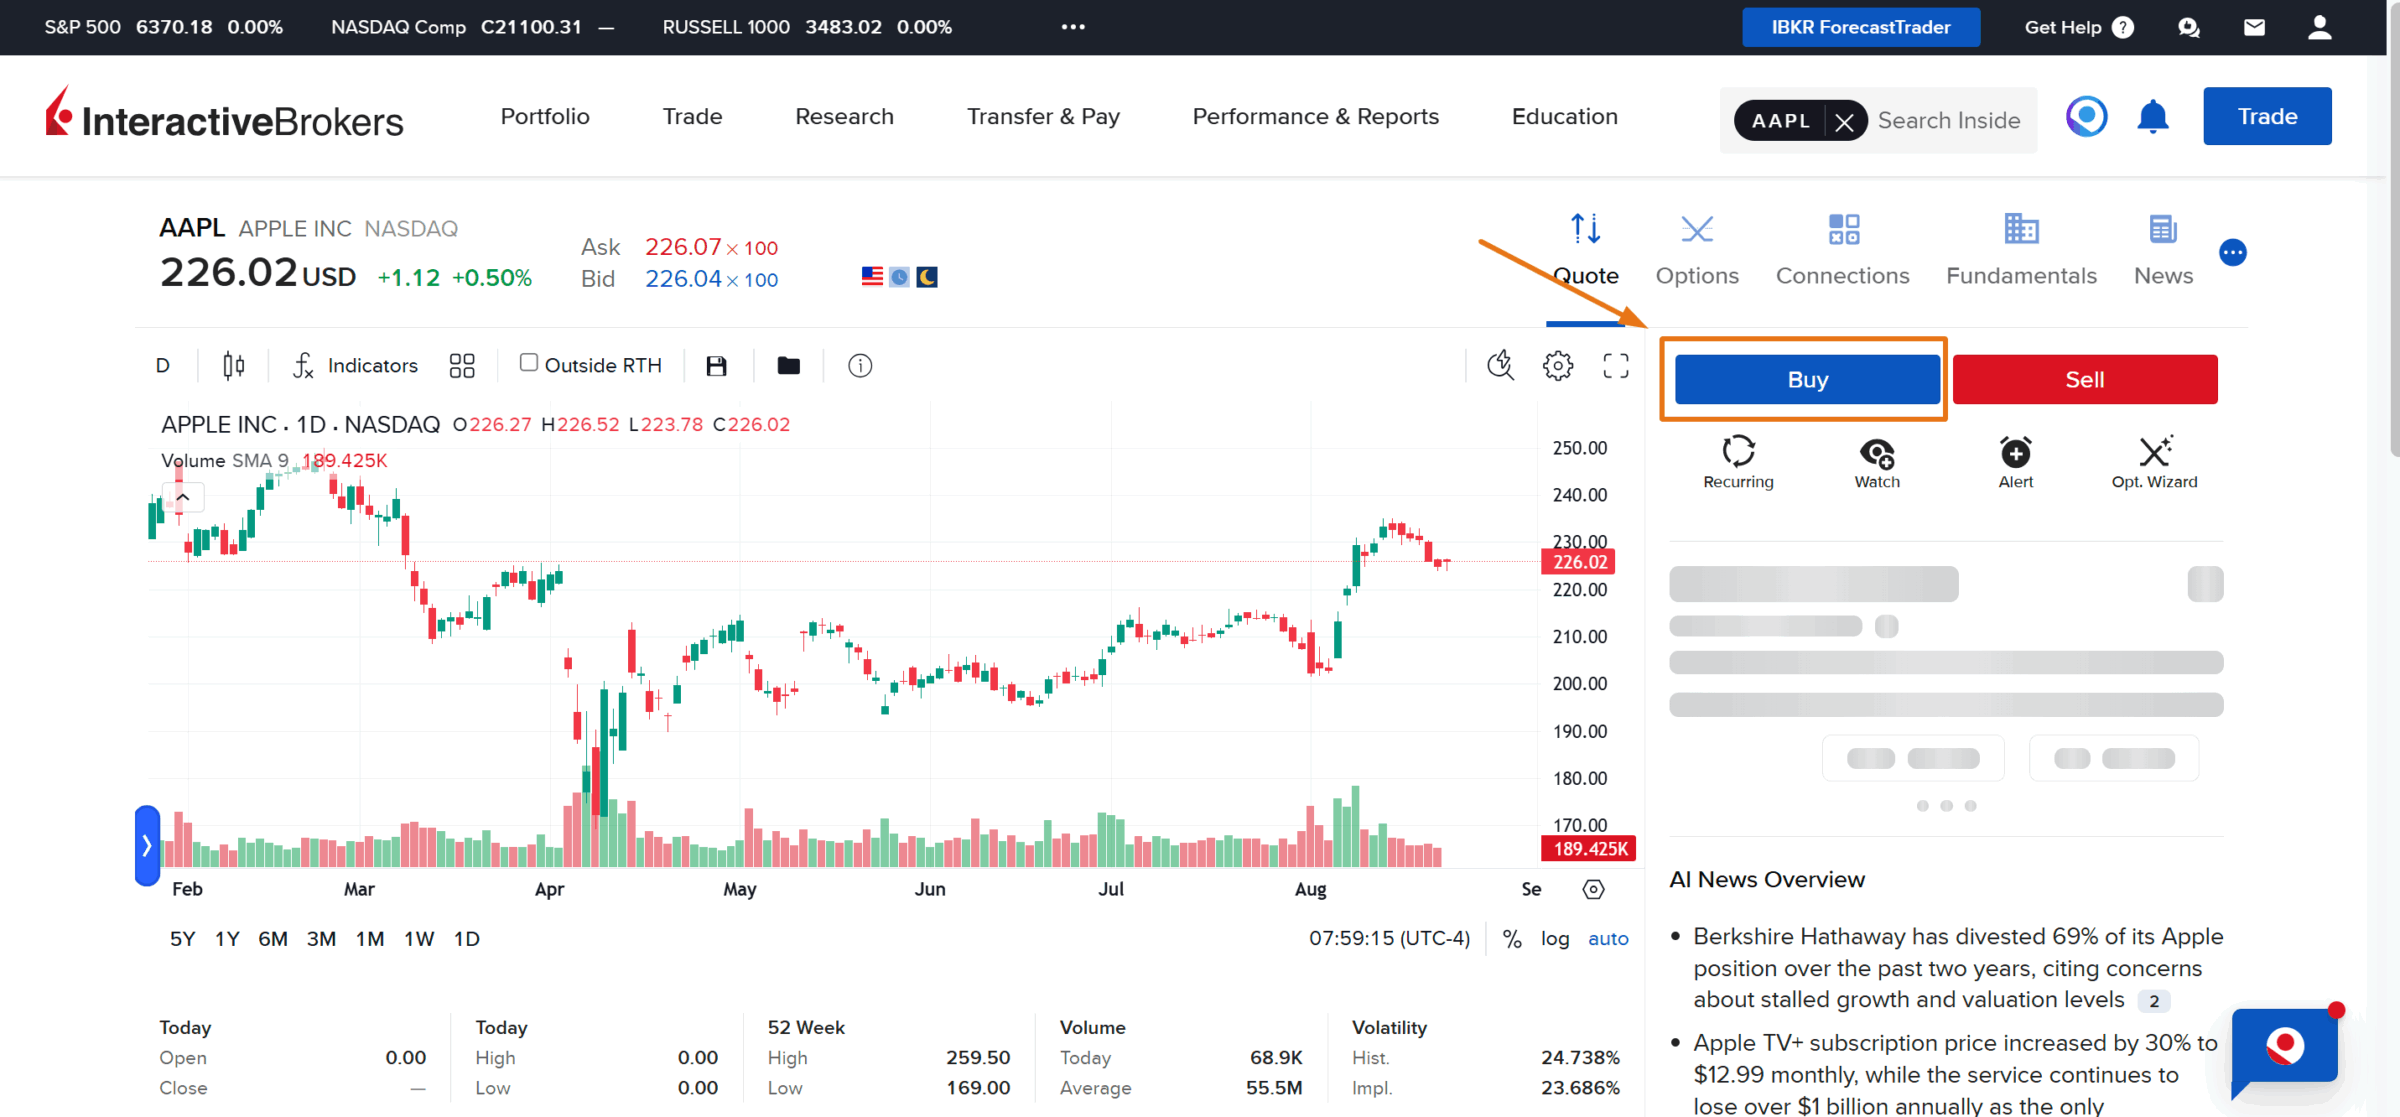Select the 1D time range

pyautogui.click(x=467, y=939)
